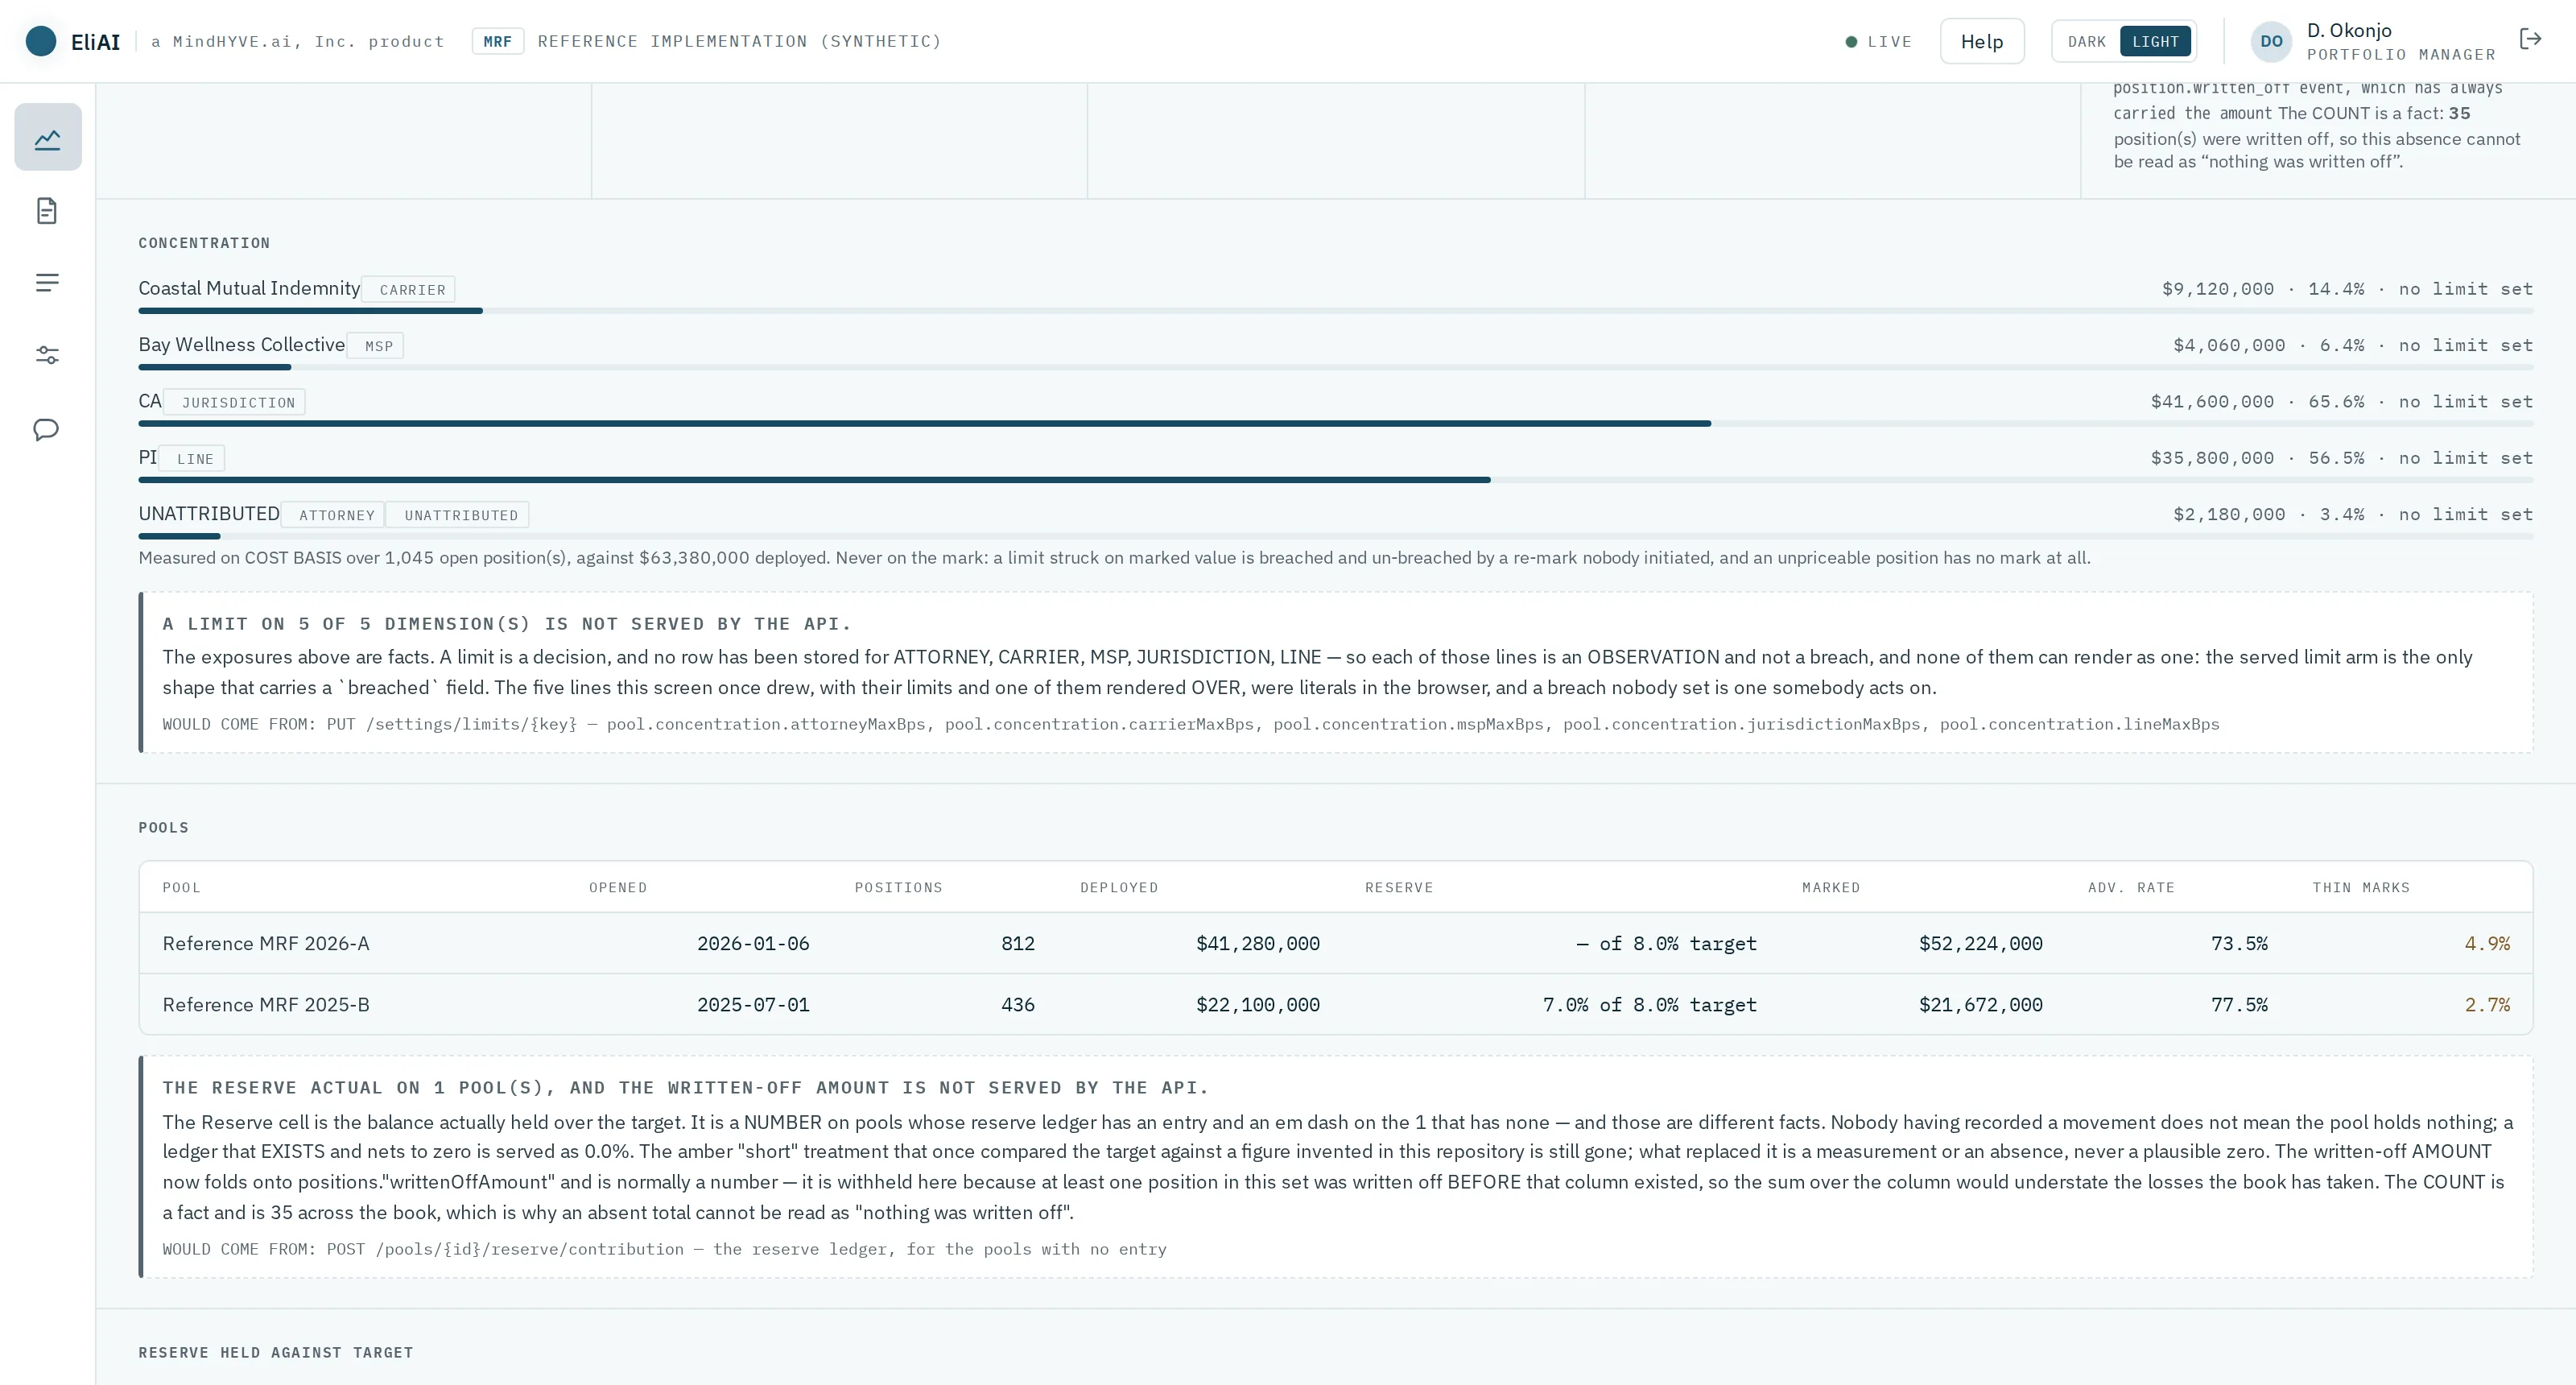Screen dimensions: 2576x1385
Task: Click the THIN MARKS column header
Action: (x=2360, y=887)
